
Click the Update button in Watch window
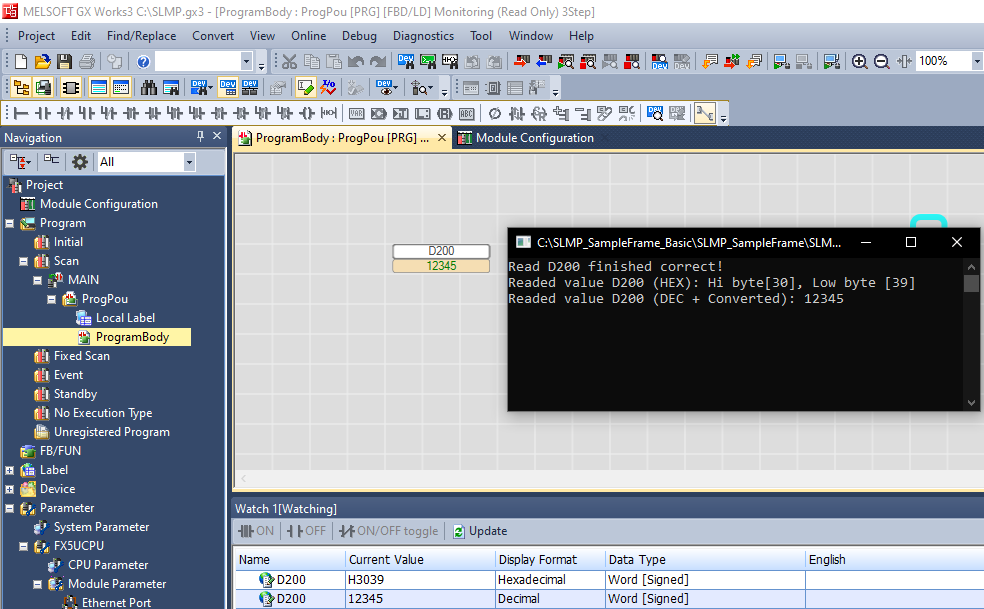[480, 531]
